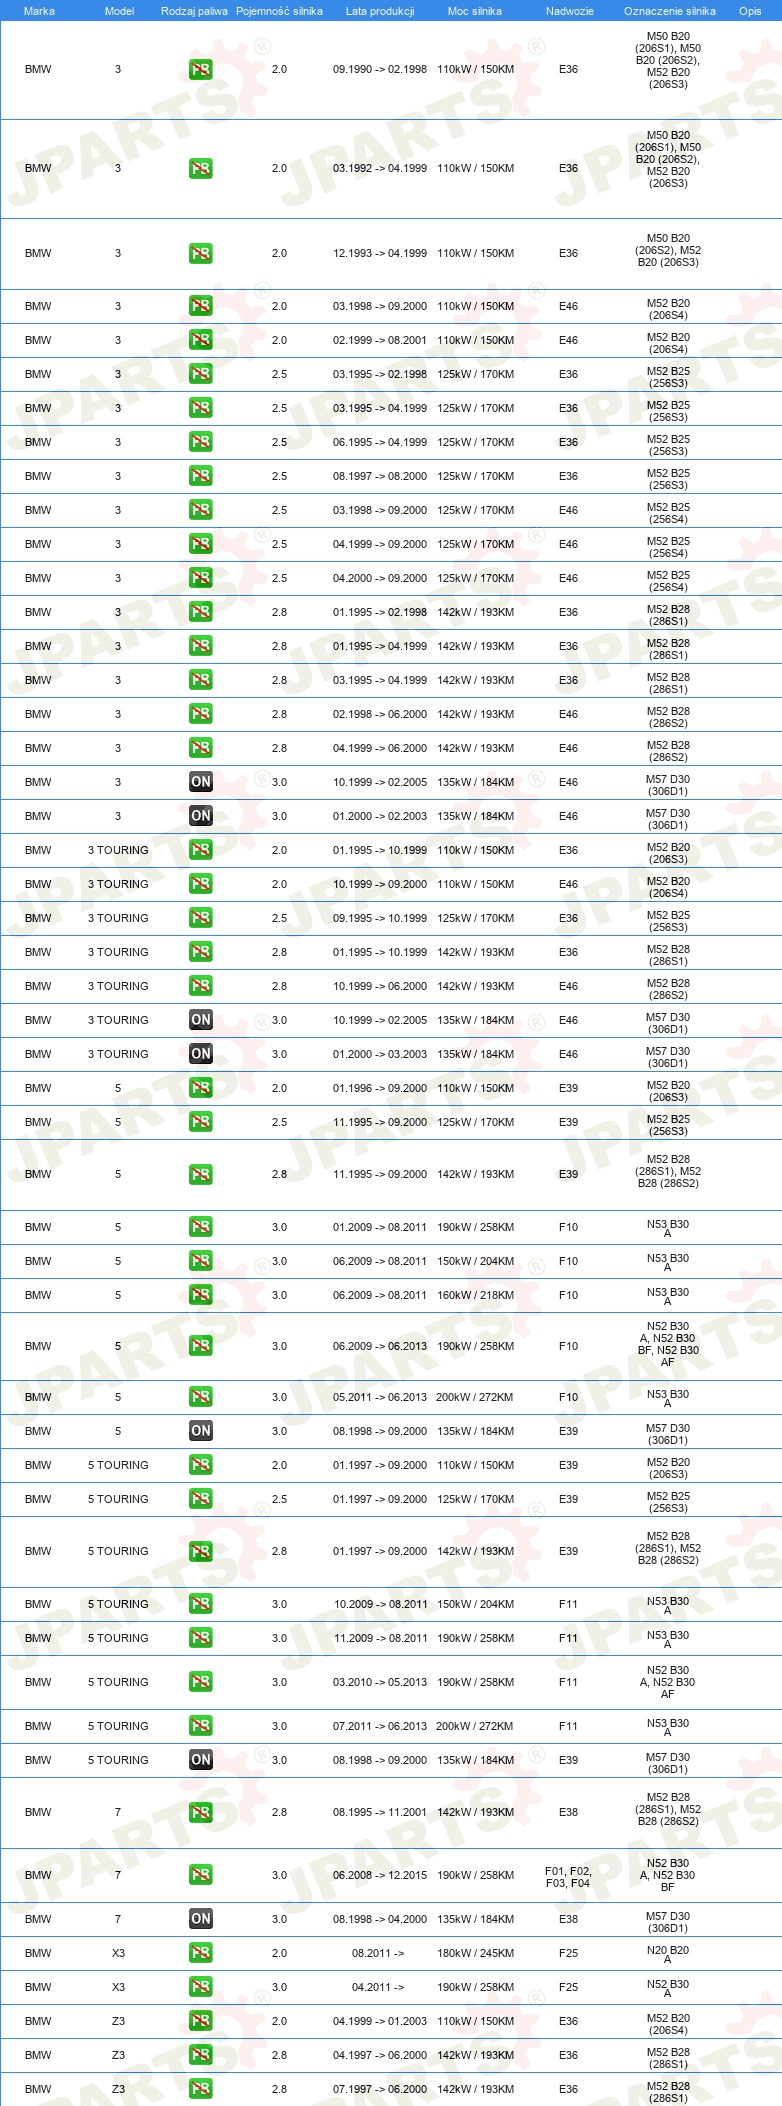Click the PB fuel icon in row 10.1999 -> 06.2000

(x=201, y=987)
